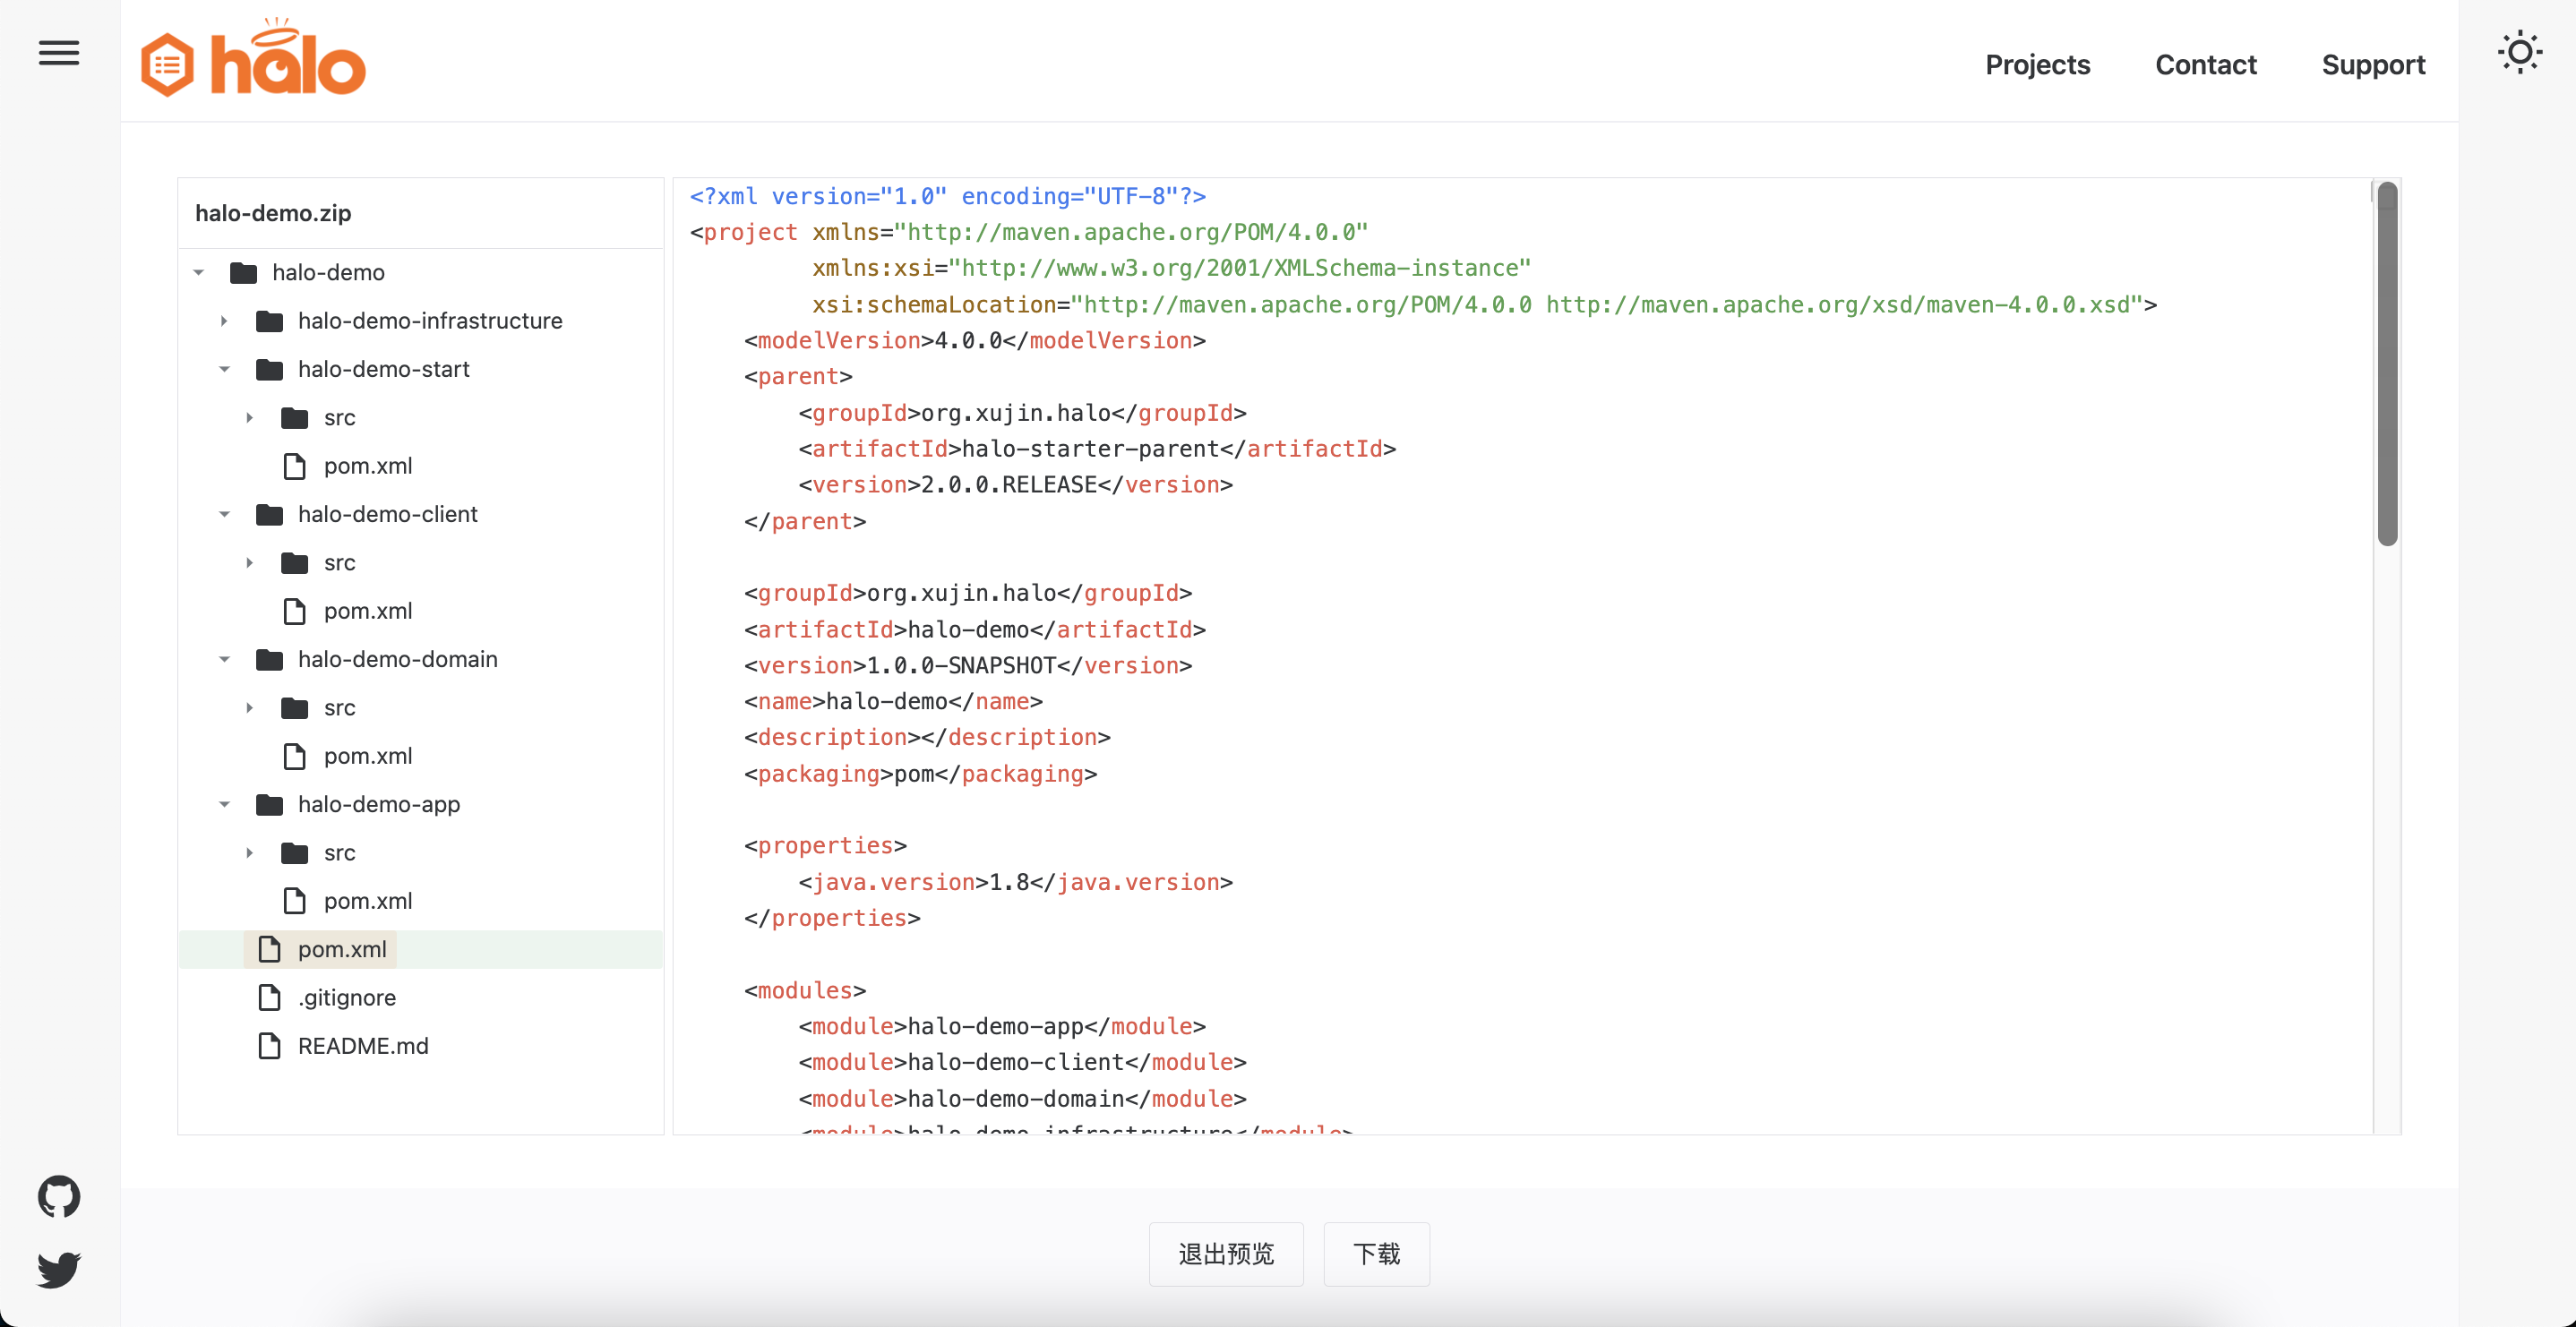Click the halo-demo.zip header title
The height and width of the screenshot is (1327, 2576).
click(x=273, y=213)
